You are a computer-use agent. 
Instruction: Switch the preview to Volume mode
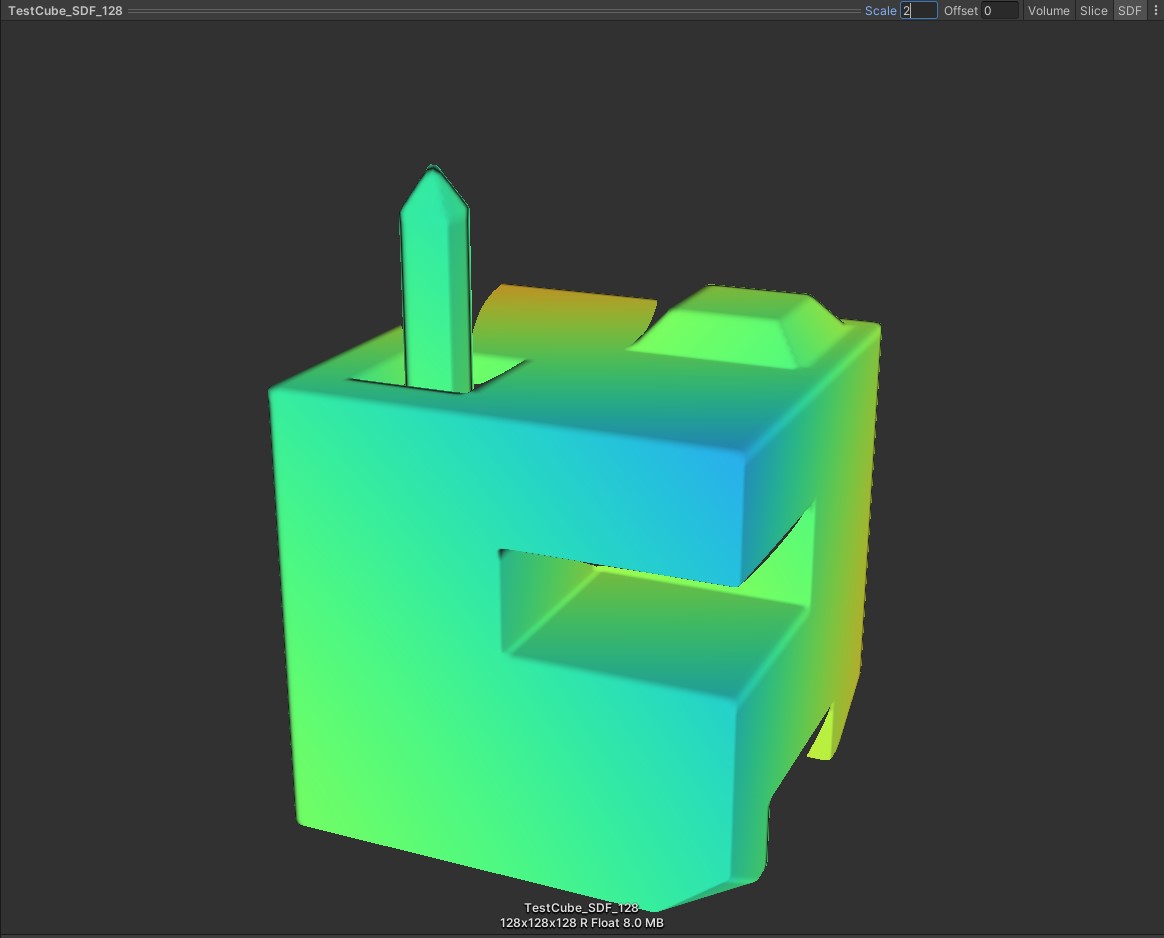pos(1048,10)
